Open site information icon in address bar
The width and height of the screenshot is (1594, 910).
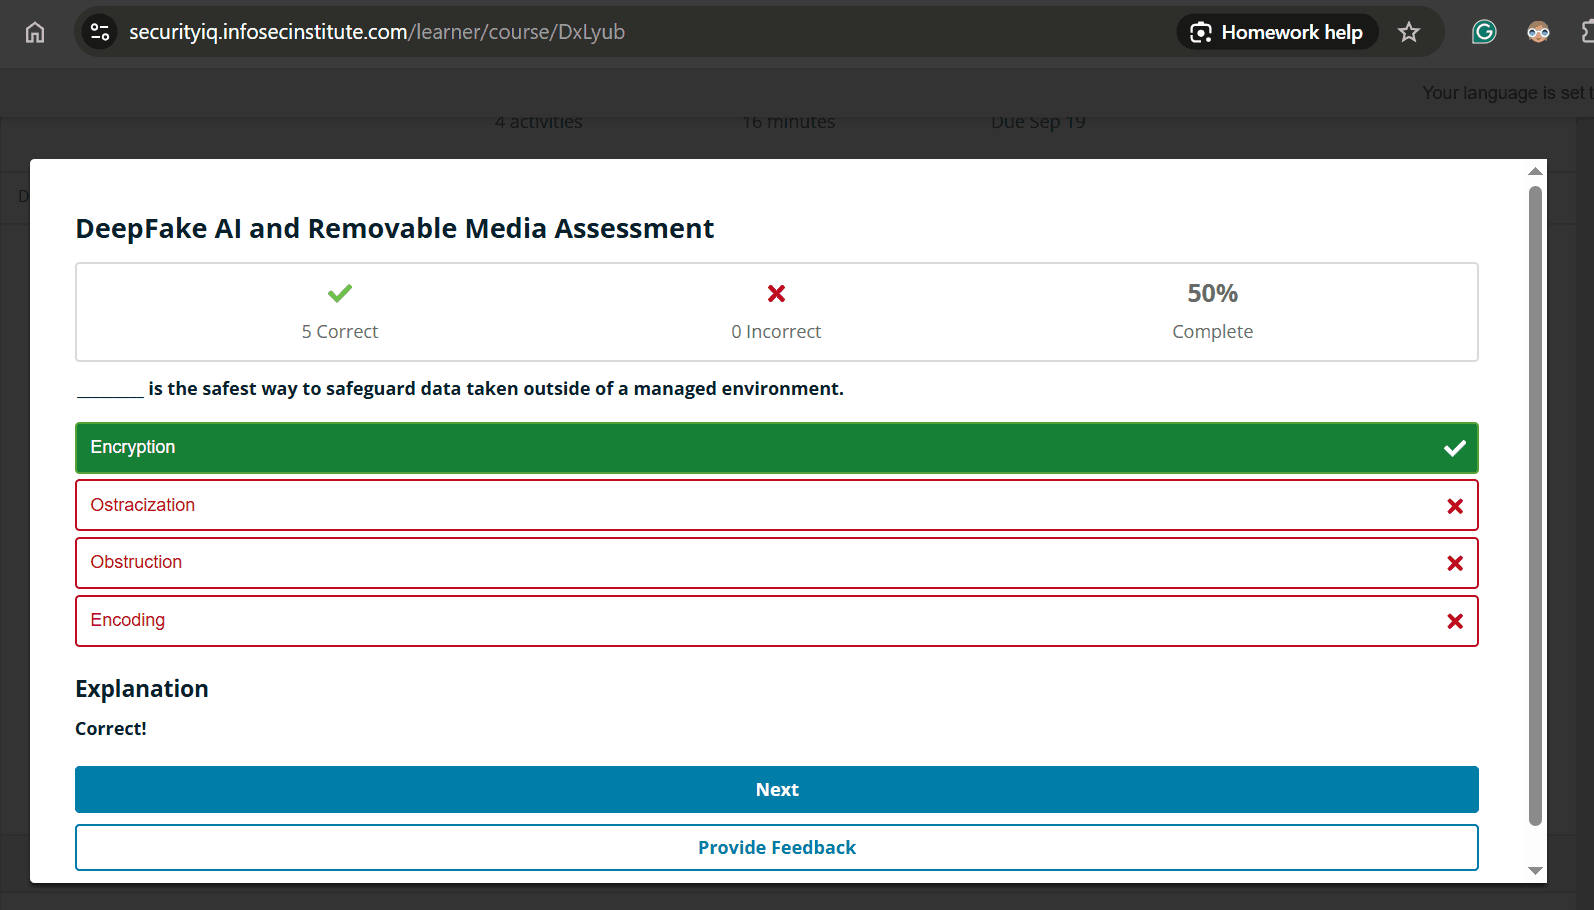pos(100,32)
